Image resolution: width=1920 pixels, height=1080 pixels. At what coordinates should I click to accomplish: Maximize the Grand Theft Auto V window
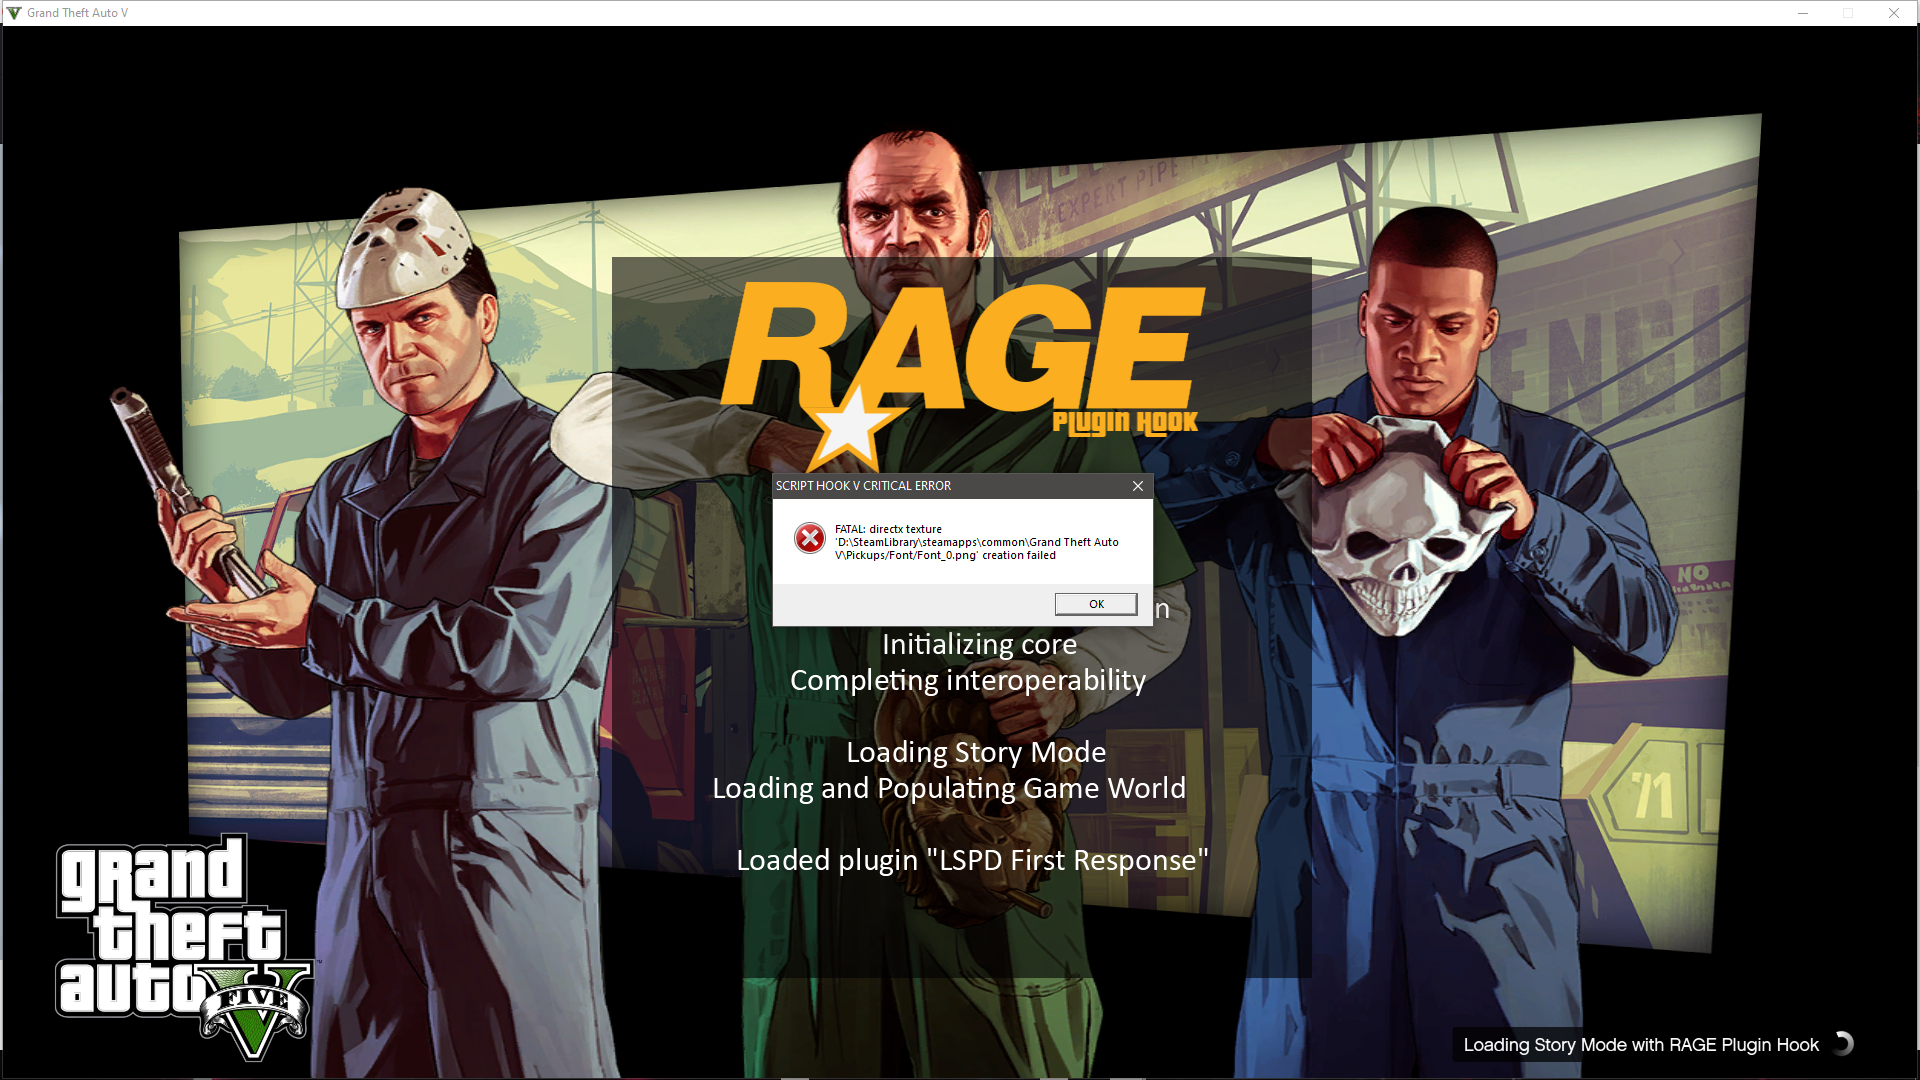coord(1848,13)
